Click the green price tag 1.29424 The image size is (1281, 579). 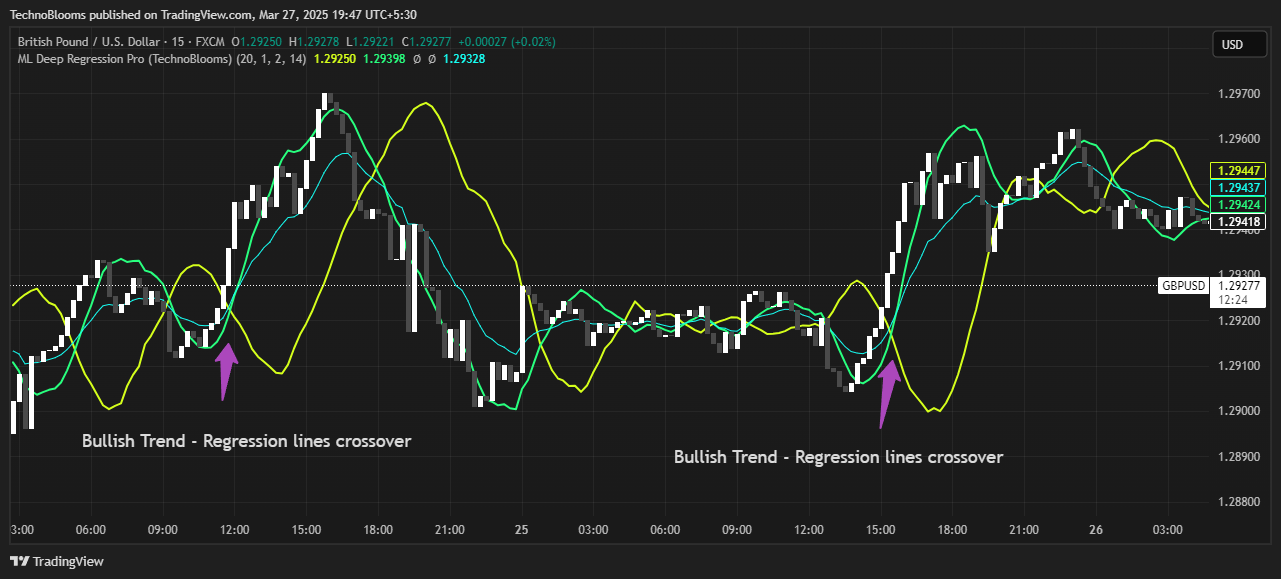point(1238,205)
